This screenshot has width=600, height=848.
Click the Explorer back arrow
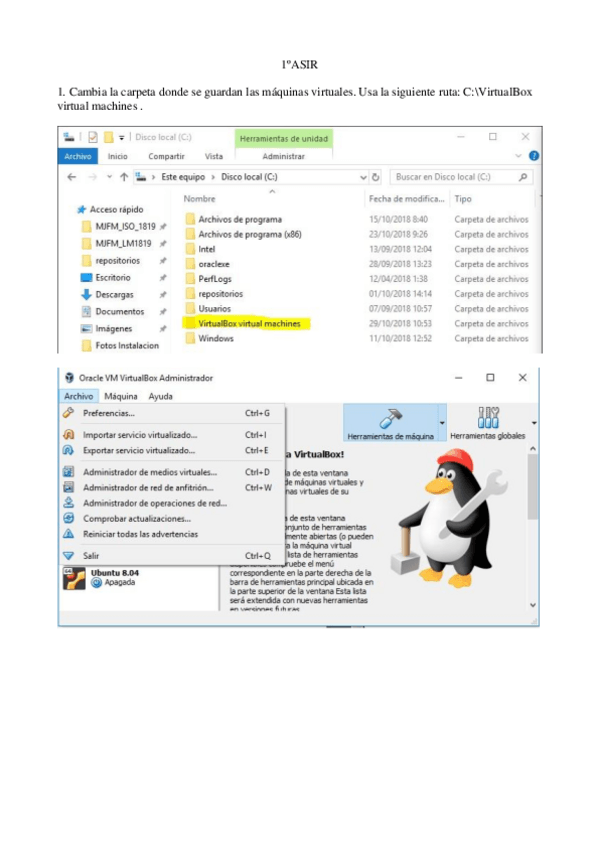click(71, 177)
